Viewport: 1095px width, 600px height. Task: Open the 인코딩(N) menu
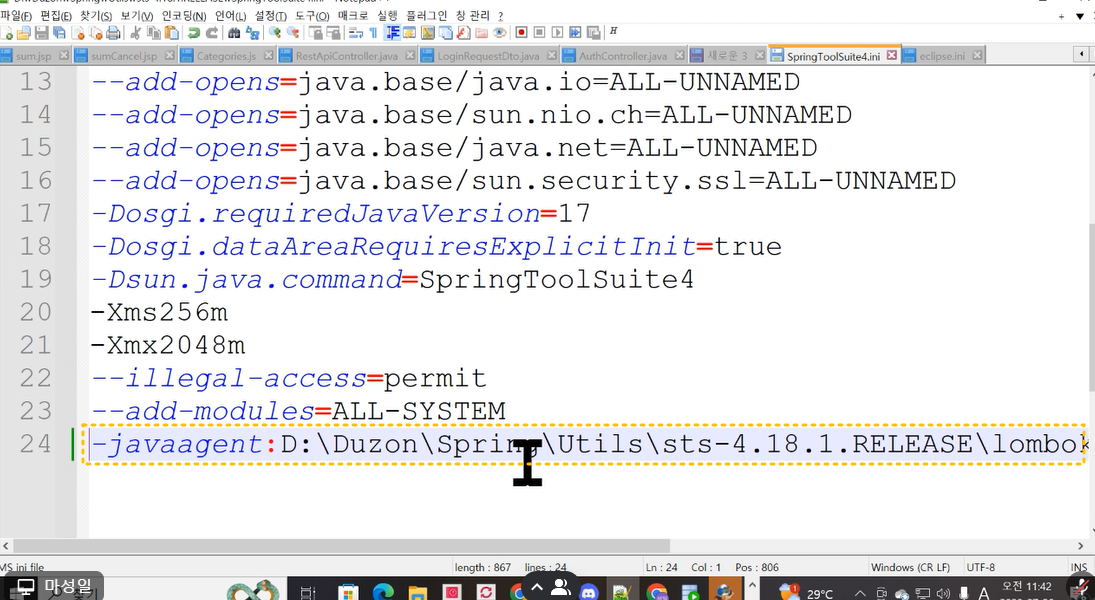tap(184, 15)
